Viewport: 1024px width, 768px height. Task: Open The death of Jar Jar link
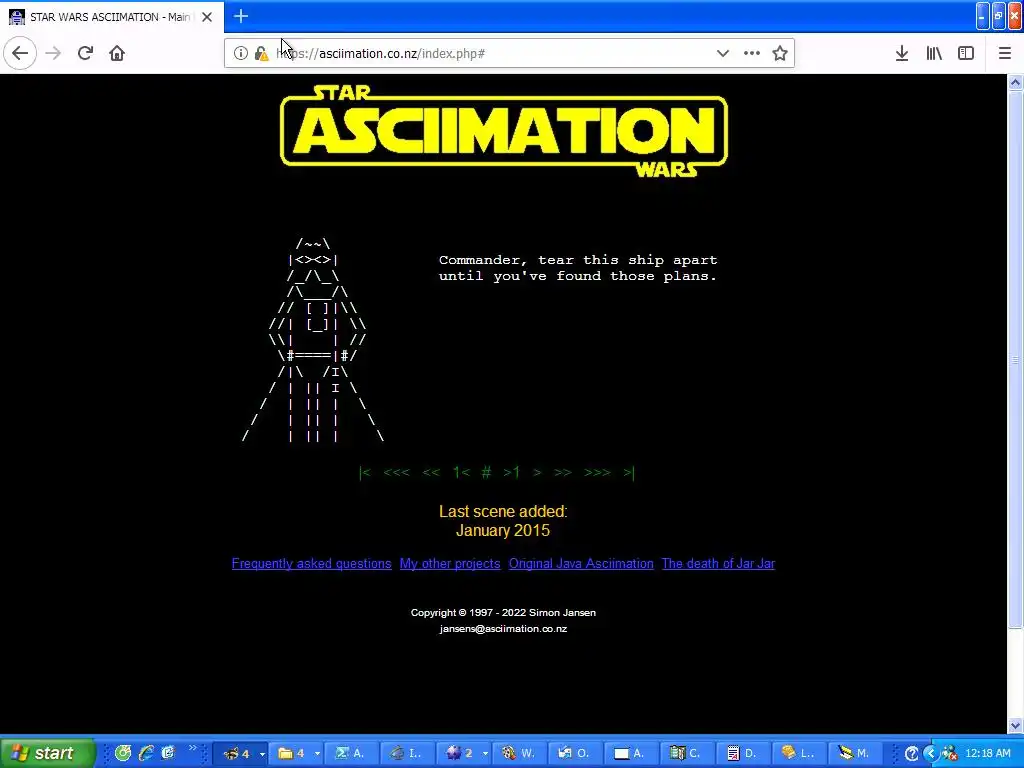point(718,564)
